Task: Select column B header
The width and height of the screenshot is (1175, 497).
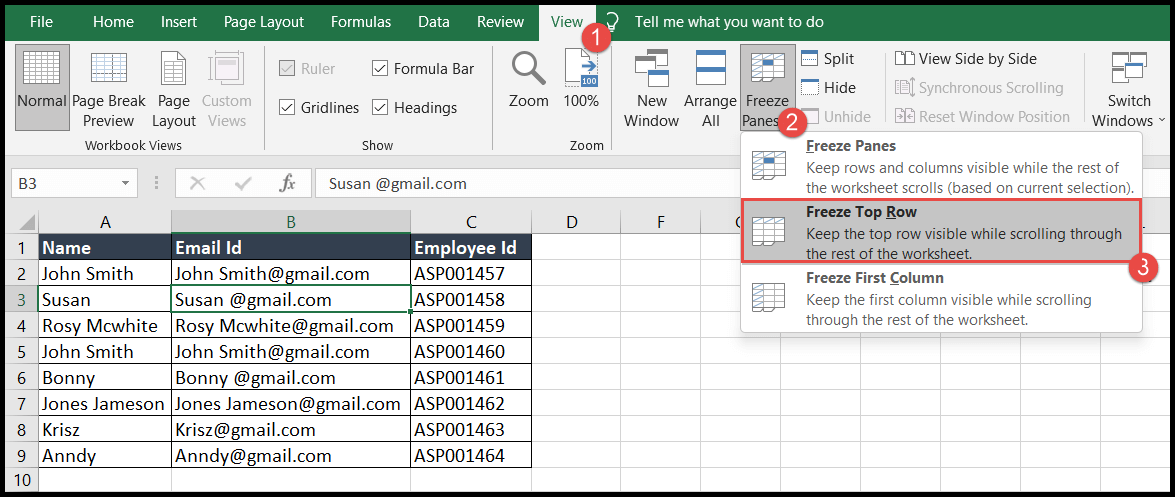Action: (x=291, y=222)
